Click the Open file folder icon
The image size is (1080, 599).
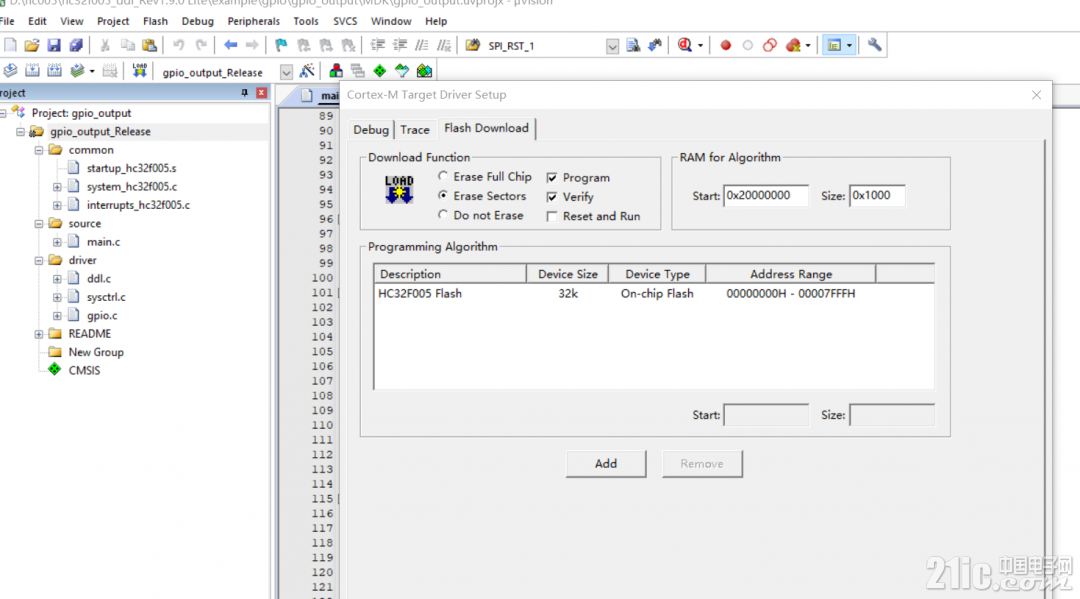tap(32, 45)
